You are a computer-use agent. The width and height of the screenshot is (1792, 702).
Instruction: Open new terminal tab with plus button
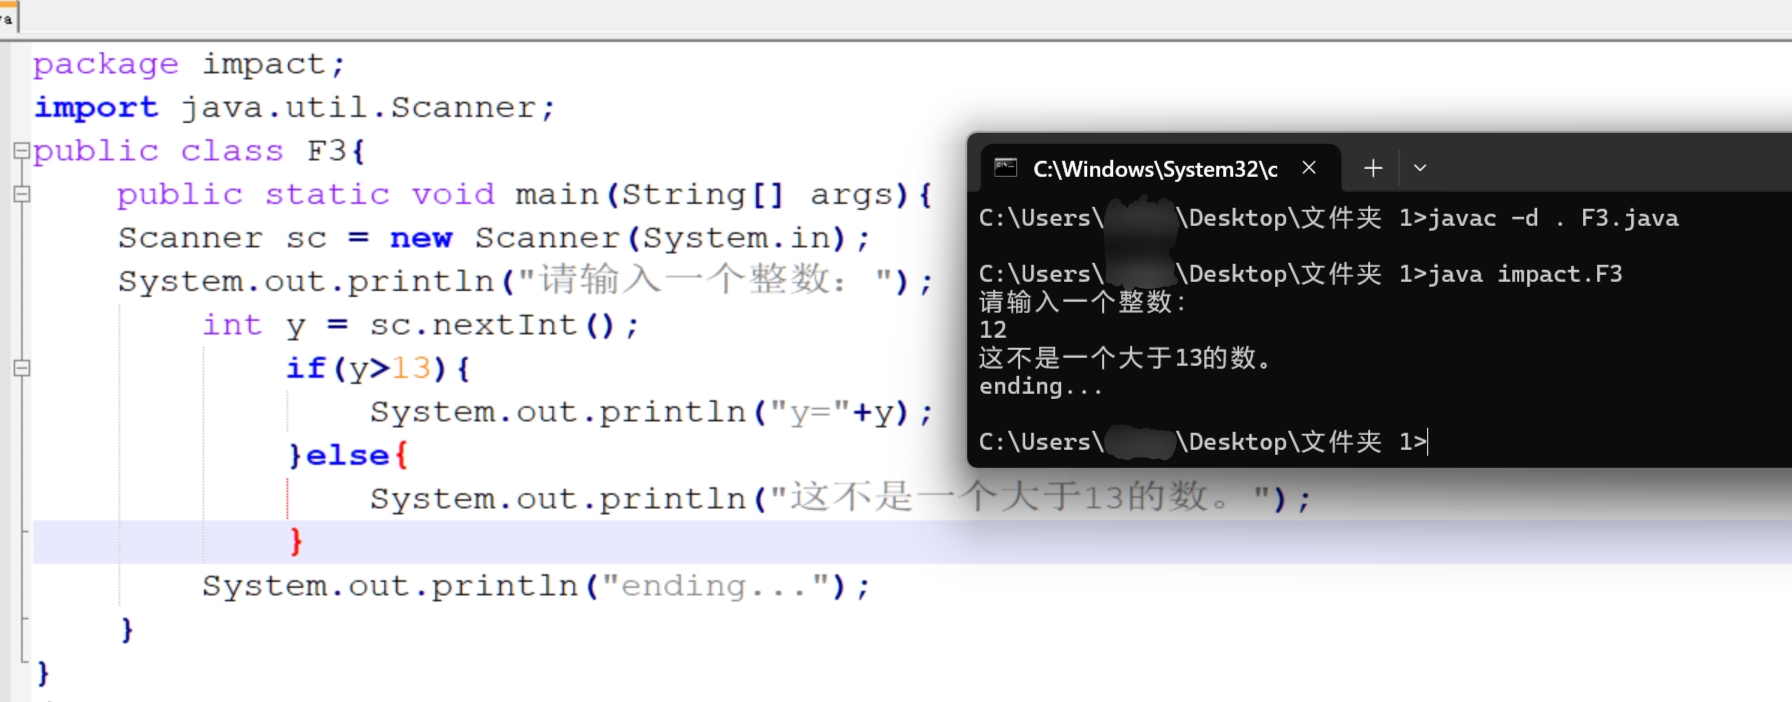tap(1373, 168)
